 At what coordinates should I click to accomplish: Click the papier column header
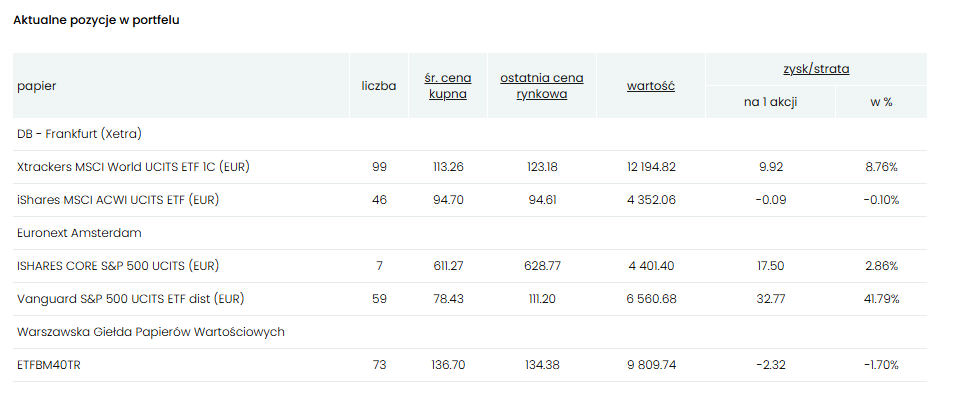(37, 86)
